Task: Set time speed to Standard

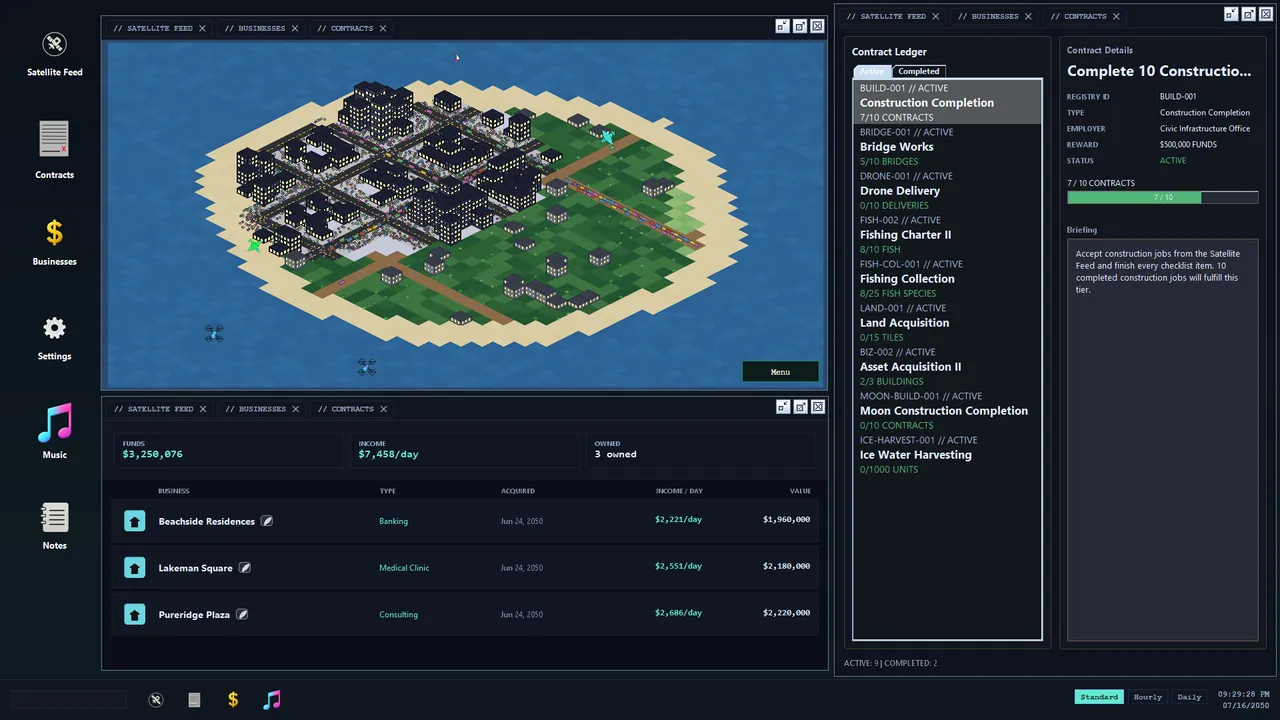Action: [1099, 697]
